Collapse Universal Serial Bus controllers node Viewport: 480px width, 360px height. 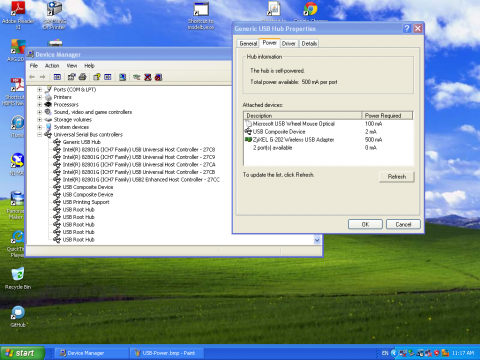(x=39, y=134)
